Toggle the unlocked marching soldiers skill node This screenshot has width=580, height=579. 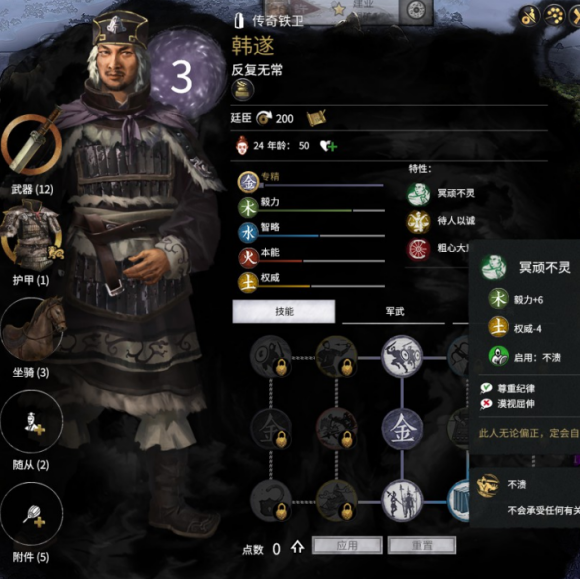[402, 357]
